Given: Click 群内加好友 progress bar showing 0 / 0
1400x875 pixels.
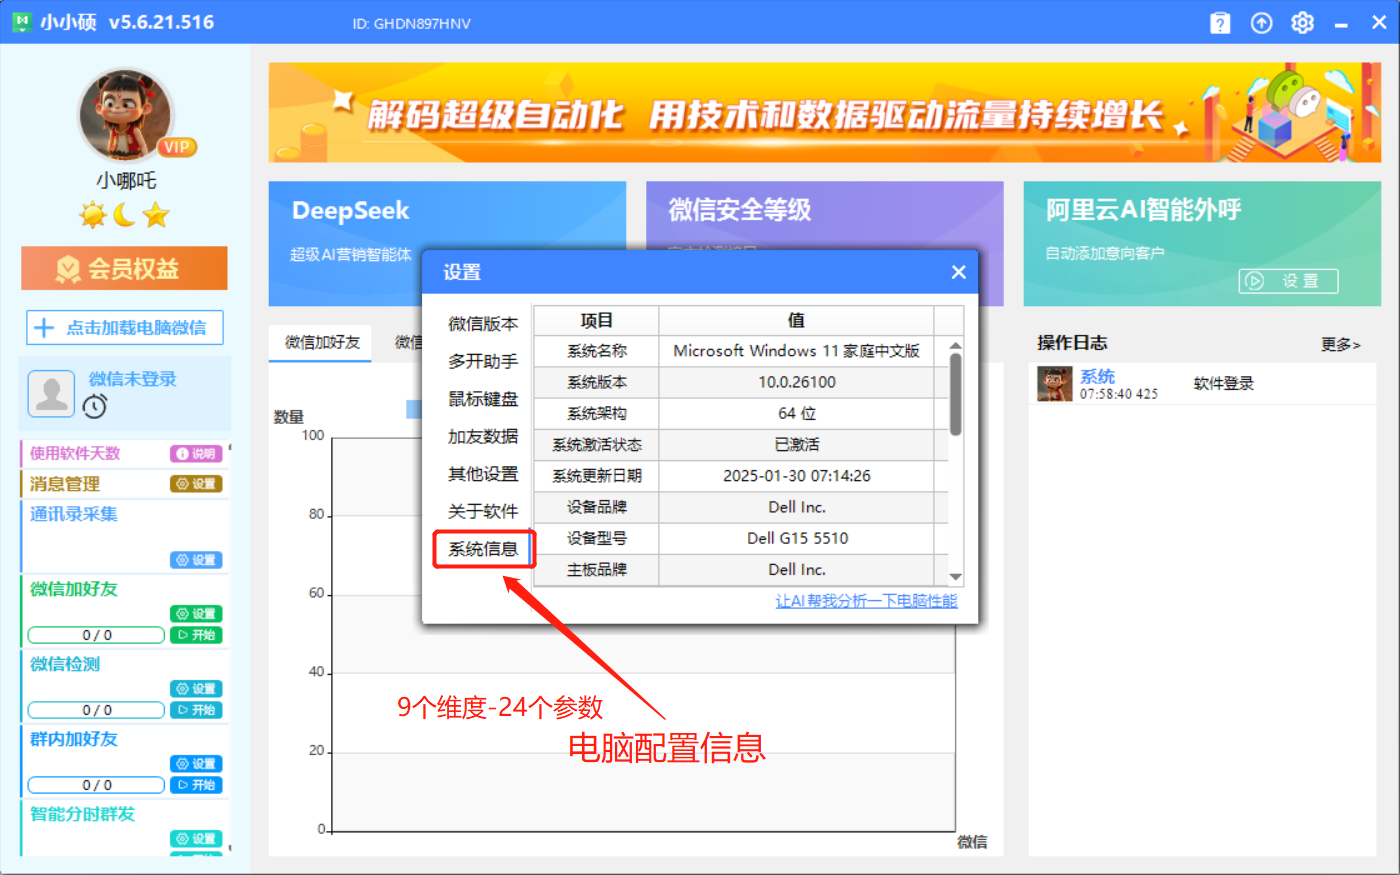Looking at the screenshot, I should [97, 785].
